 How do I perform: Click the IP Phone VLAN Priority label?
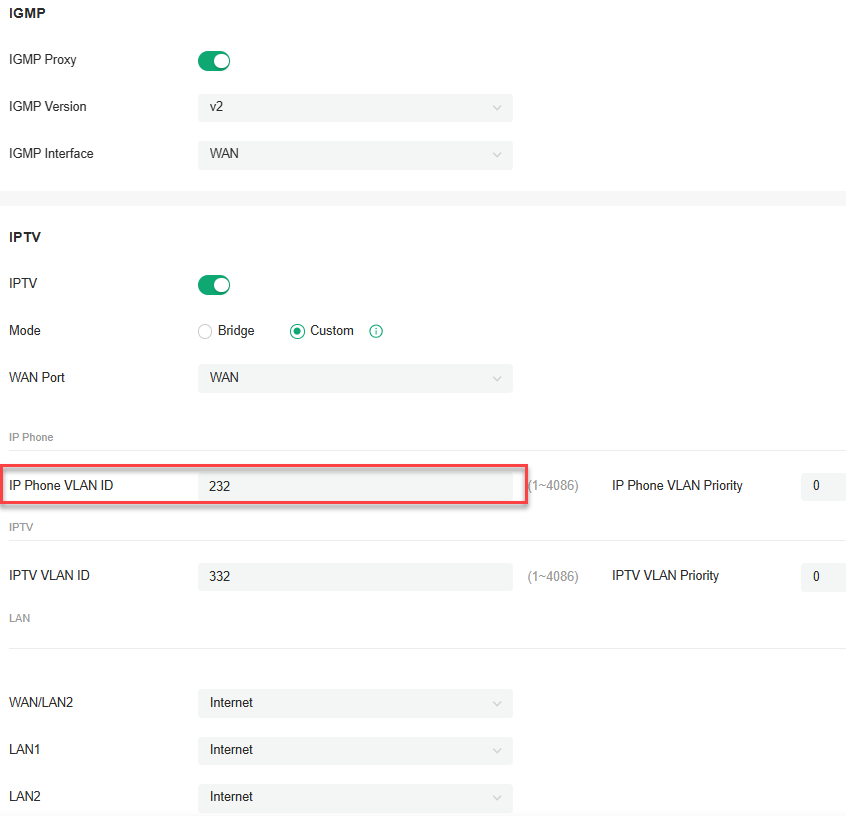[677, 486]
